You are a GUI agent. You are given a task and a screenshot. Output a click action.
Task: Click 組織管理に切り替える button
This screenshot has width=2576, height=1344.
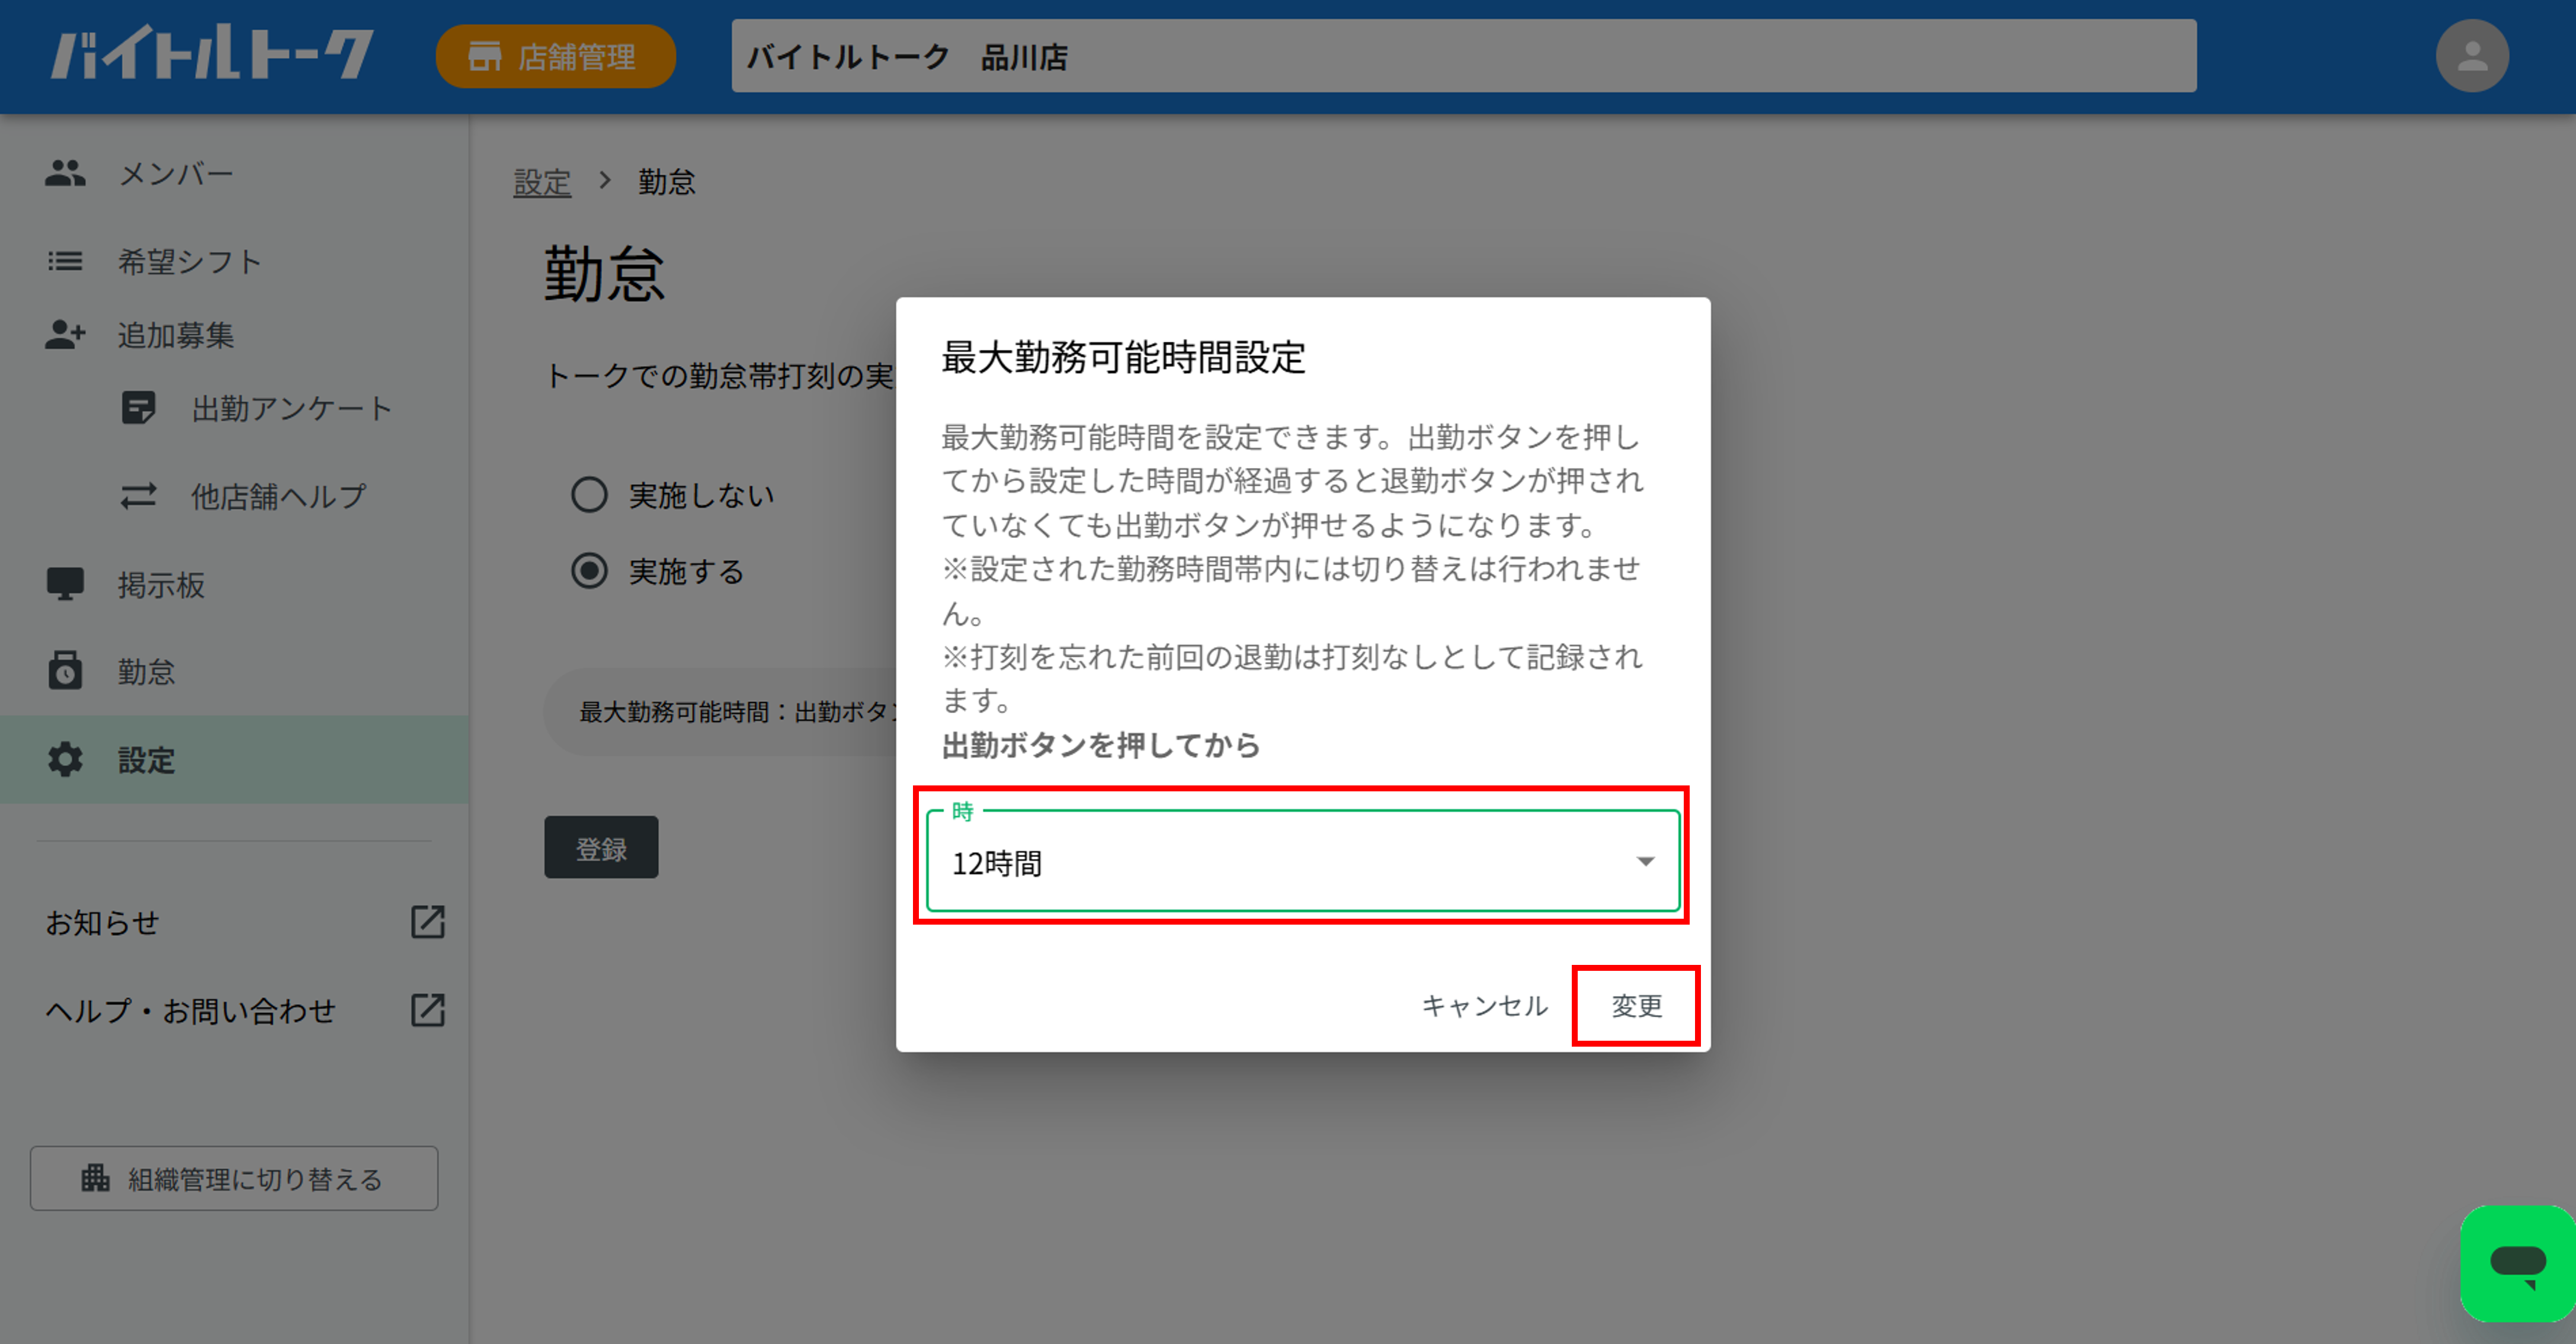tap(234, 1178)
